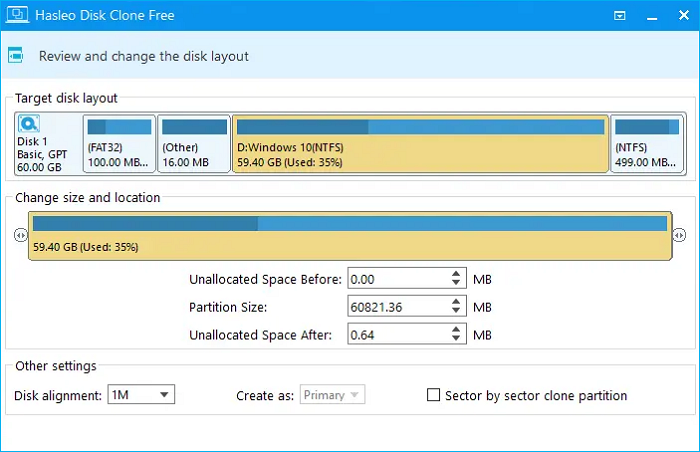Decrease Unallocated Space Before value

(x=456, y=284)
